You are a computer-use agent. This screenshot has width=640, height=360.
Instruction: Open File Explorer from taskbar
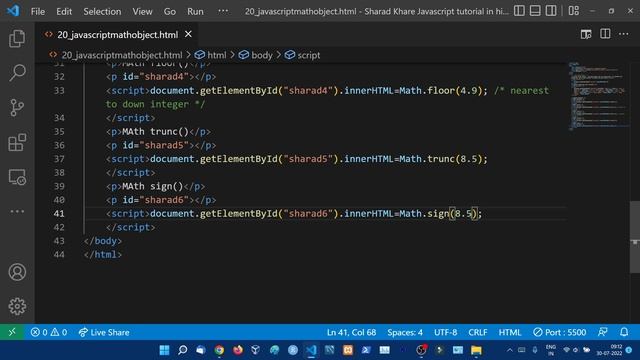(476, 350)
